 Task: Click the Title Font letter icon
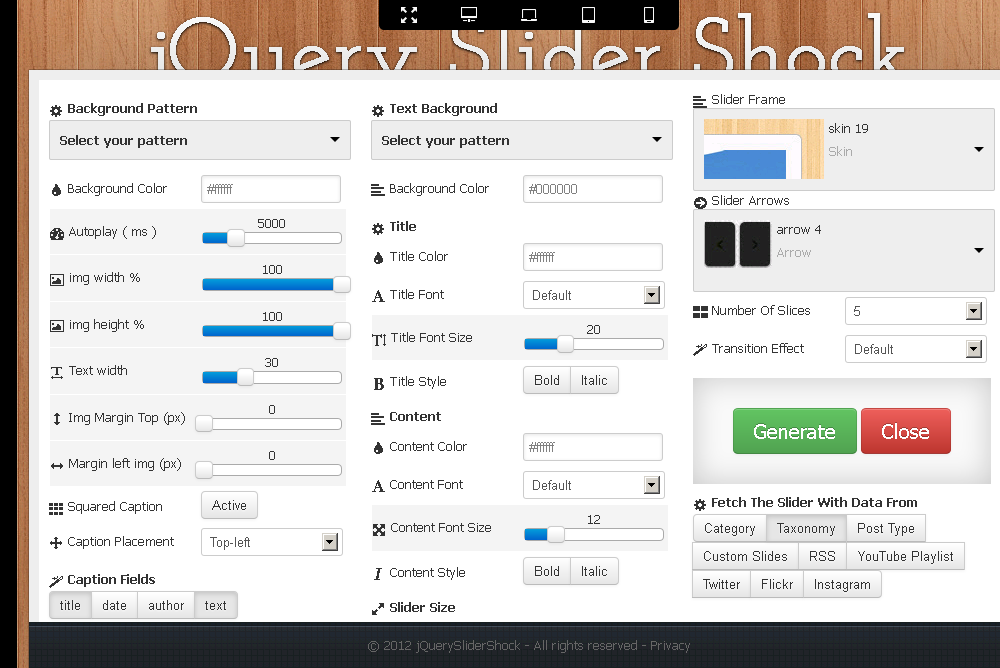tap(378, 296)
